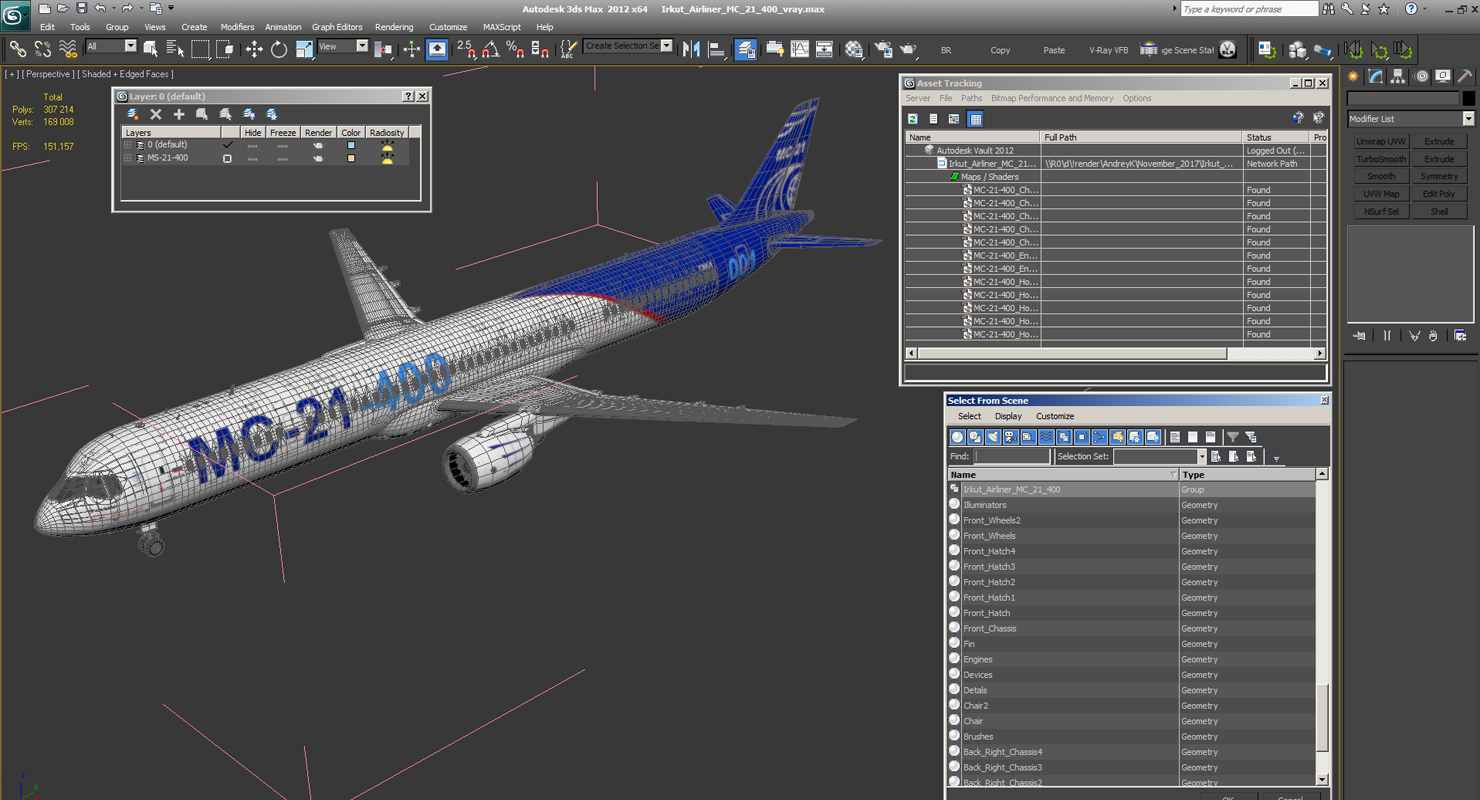
Task: Click the Bind to Space Warp icon
Action: pyautogui.click(x=67, y=49)
